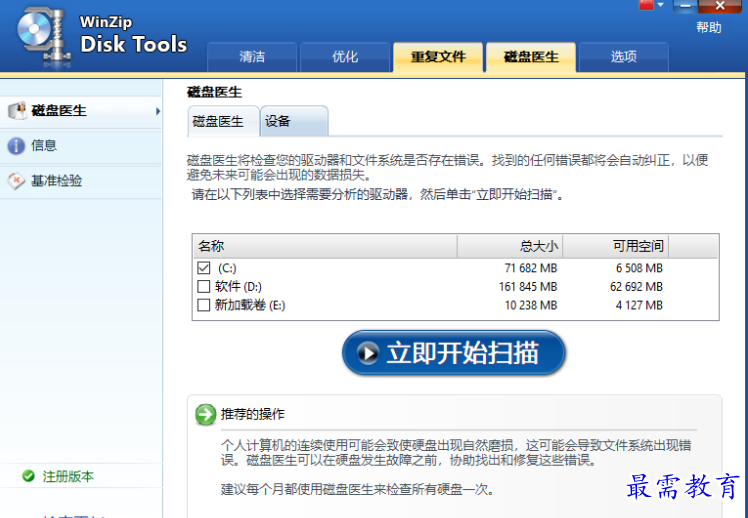Screen dimensions: 748x518
Task: Check the 新加载卷 (E:) drive checkbox
Action: click(x=204, y=305)
